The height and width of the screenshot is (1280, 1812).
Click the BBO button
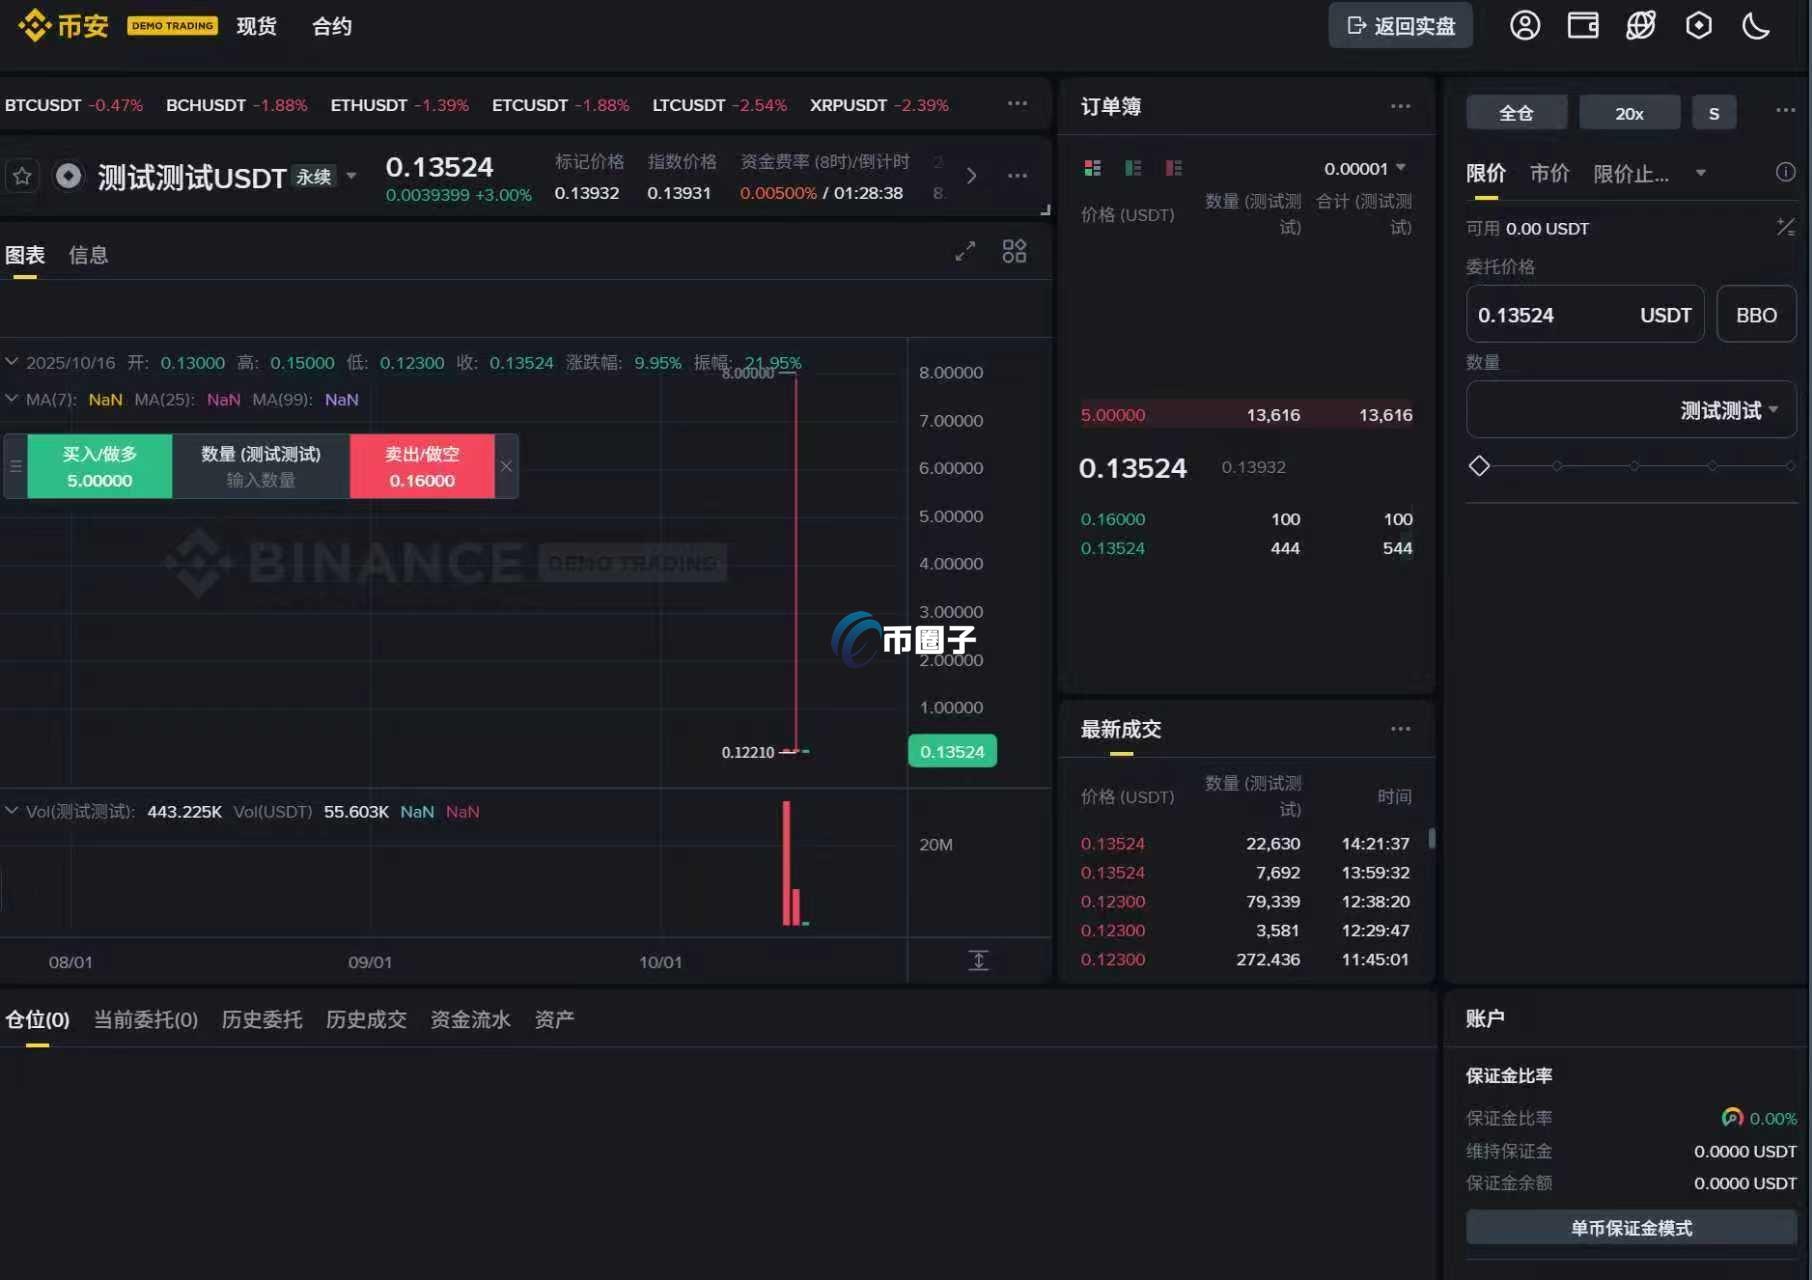[1756, 315]
